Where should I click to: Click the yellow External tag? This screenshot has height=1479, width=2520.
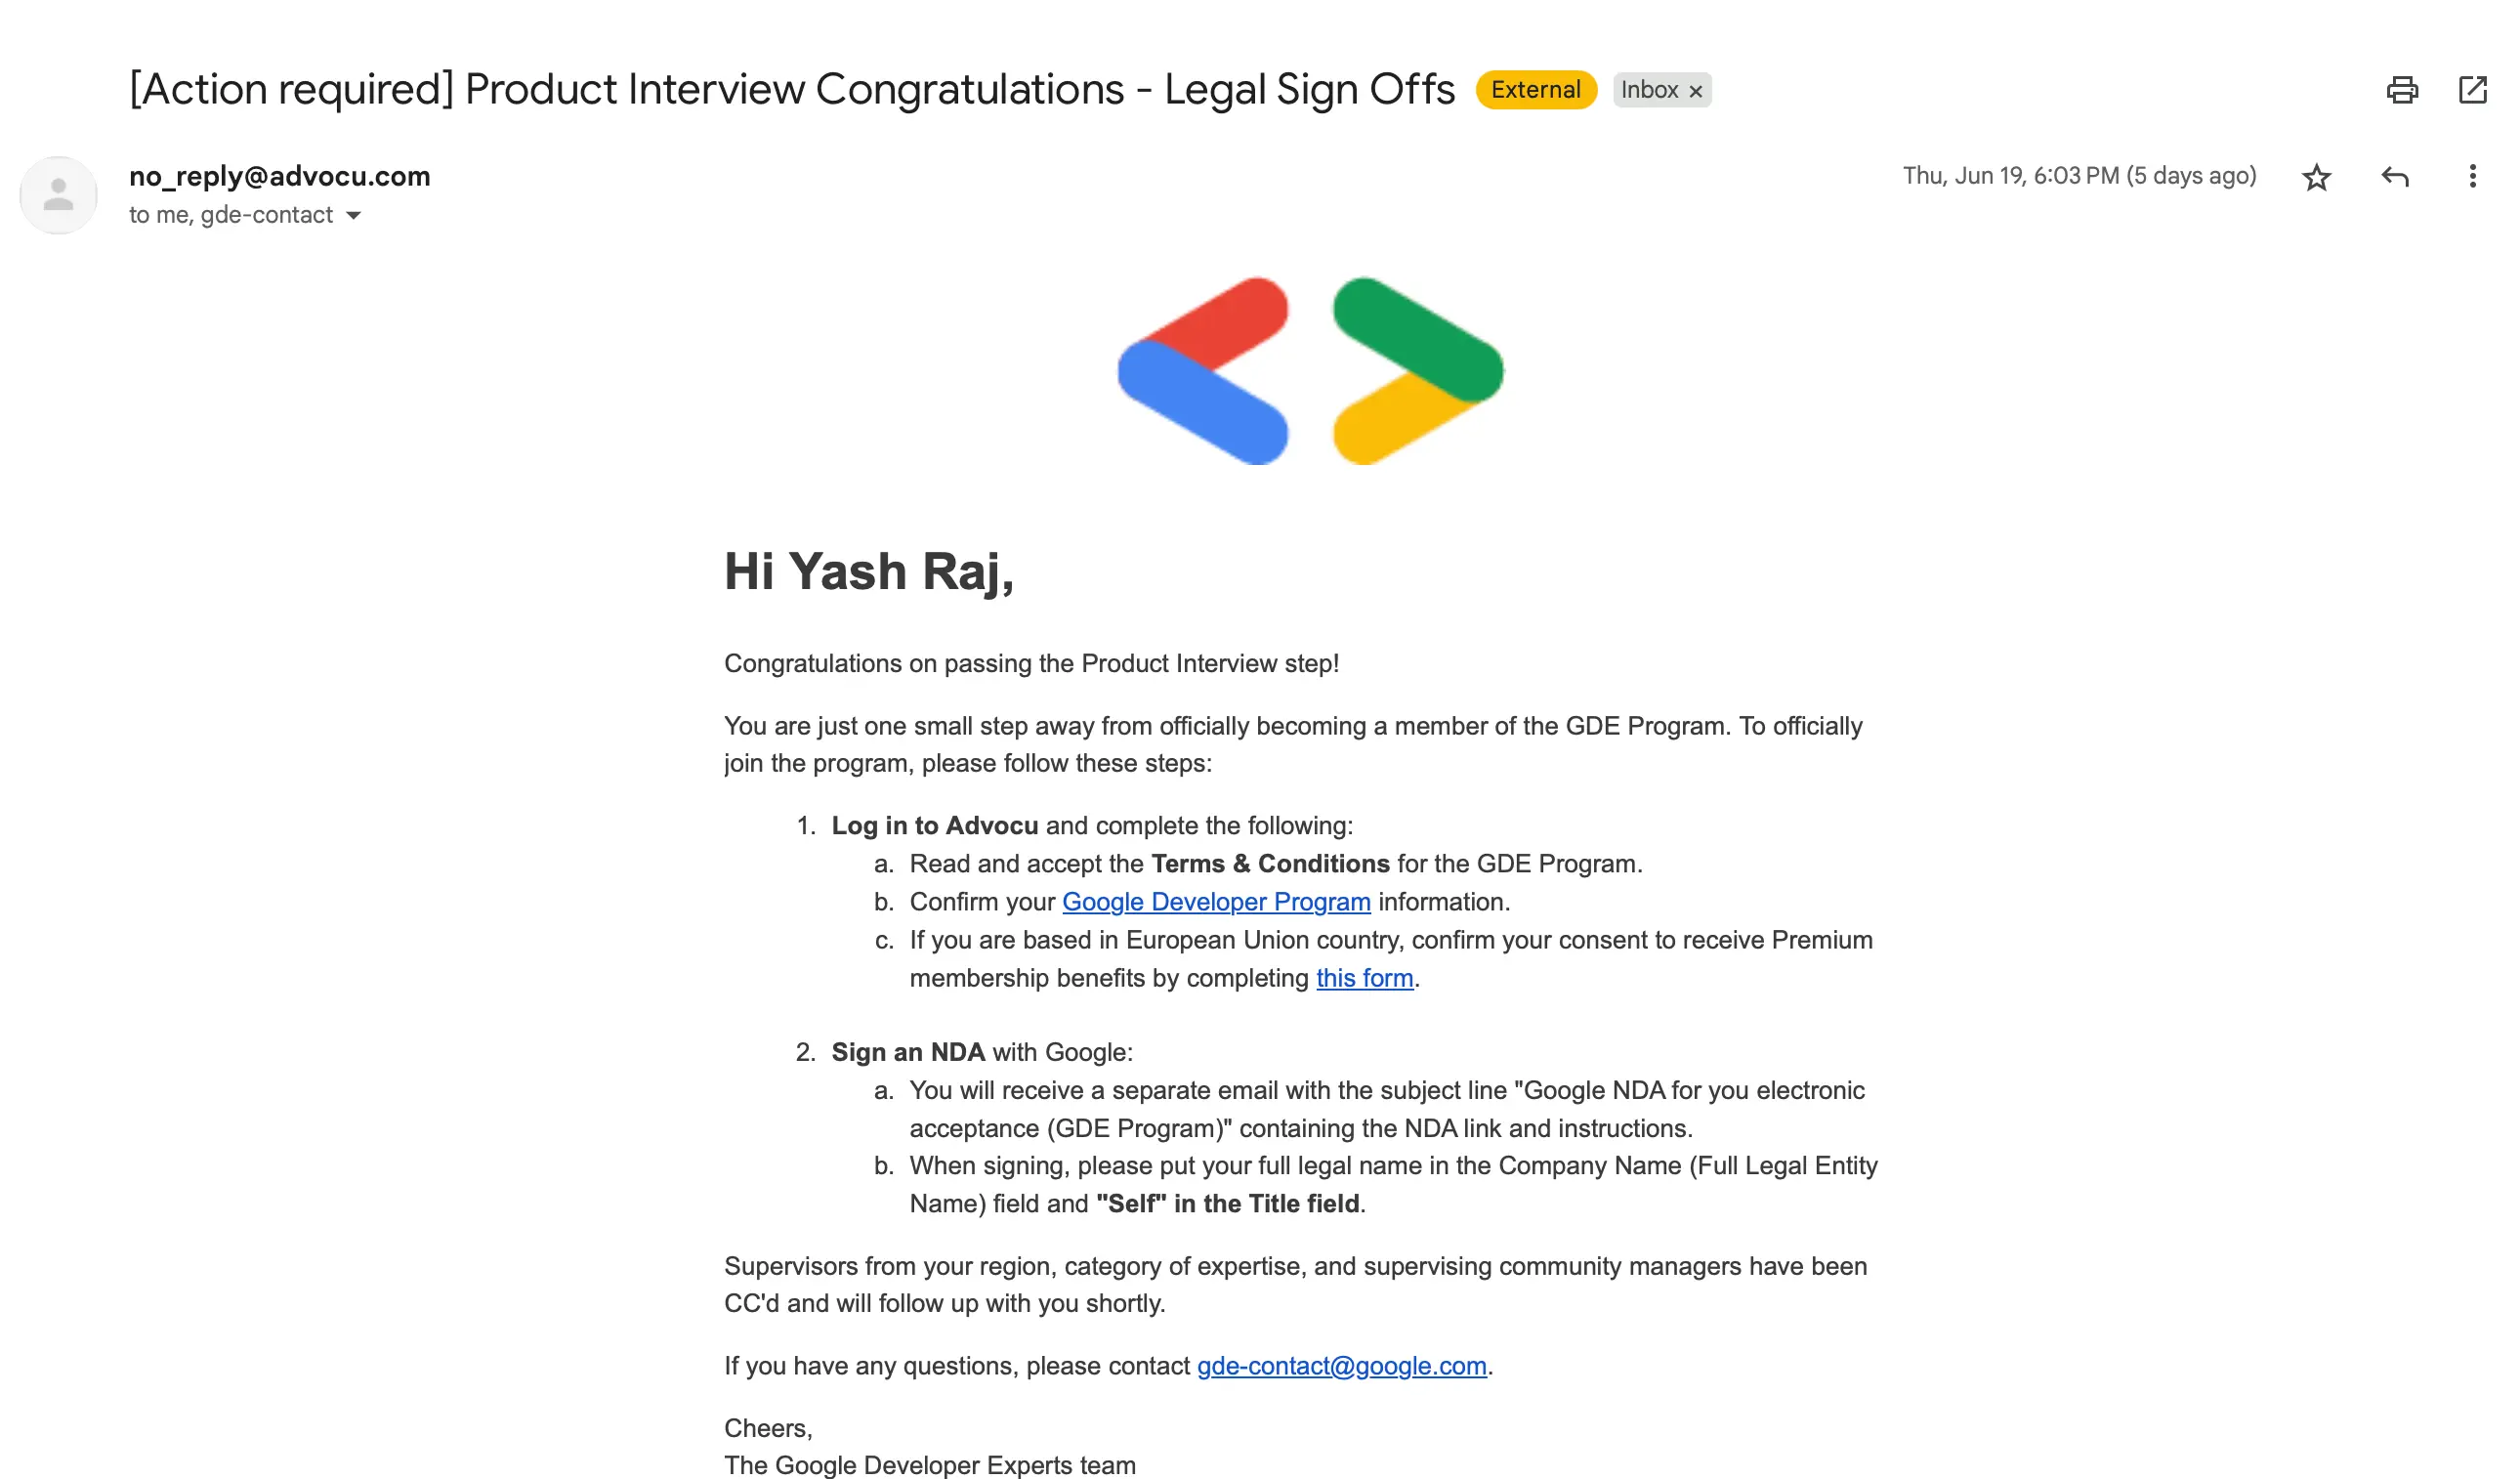(1535, 90)
